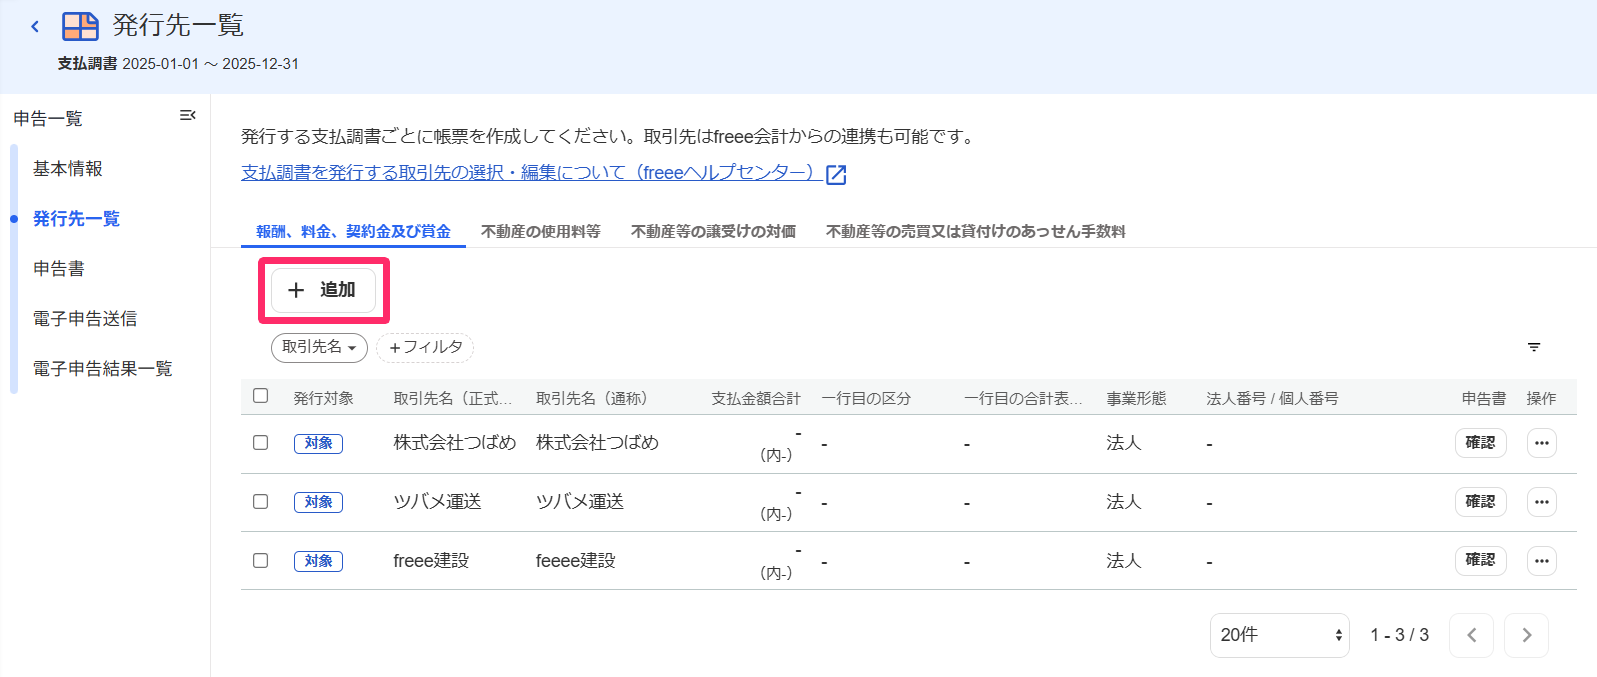This screenshot has height=677, width=1597.
Task: Add a filter with +フィルタ button
Action: point(425,347)
